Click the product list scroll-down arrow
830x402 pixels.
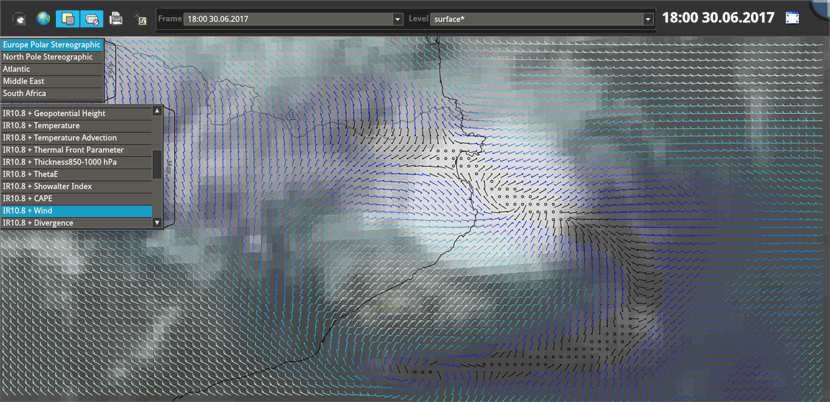pyautogui.click(x=157, y=223)
